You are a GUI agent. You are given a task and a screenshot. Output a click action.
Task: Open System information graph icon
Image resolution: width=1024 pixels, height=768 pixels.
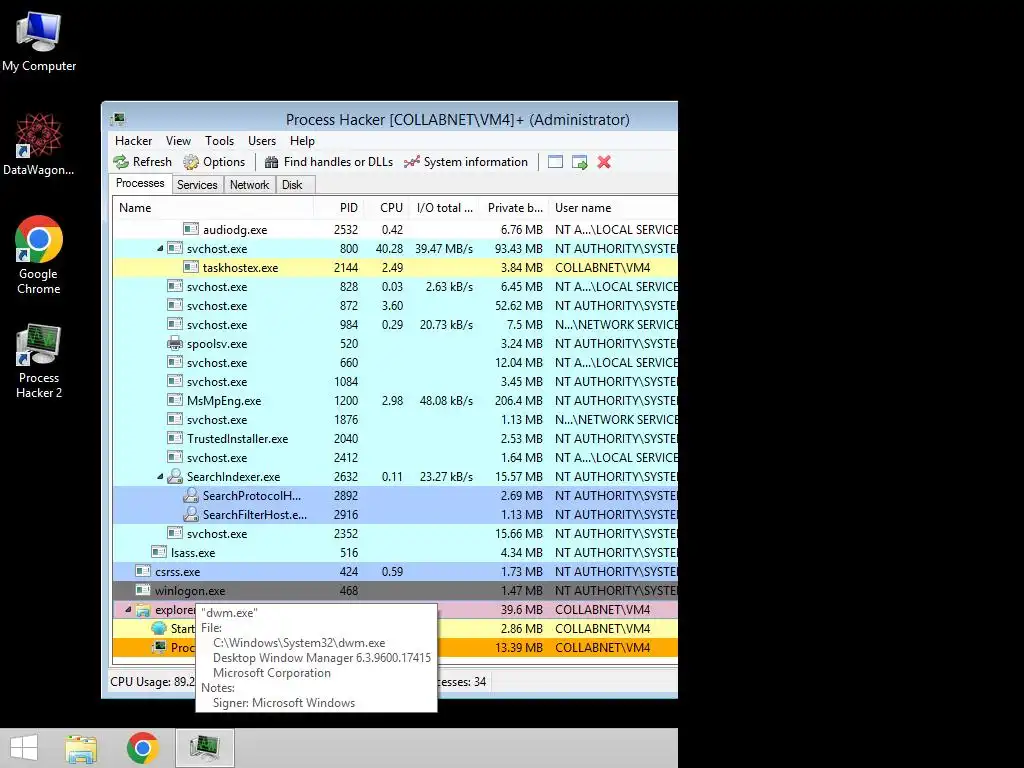pyautogui.click(x=411, y=162)
